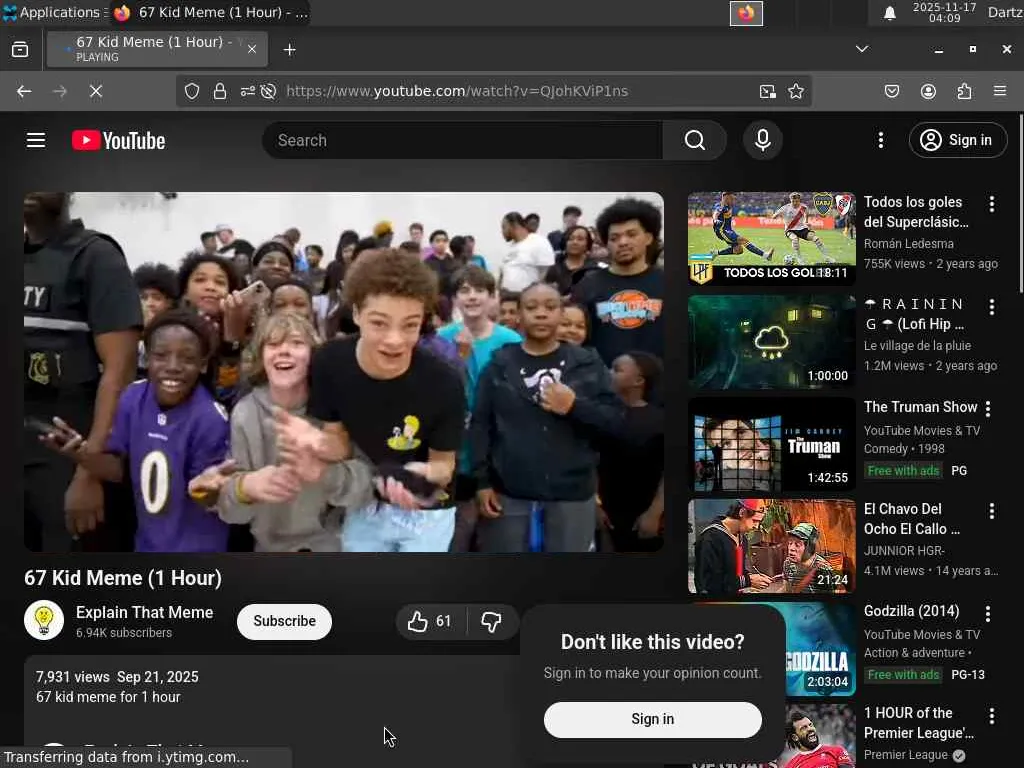
Task: Open picture-in-picture icon in URL bar
Action: coord(767,91)
